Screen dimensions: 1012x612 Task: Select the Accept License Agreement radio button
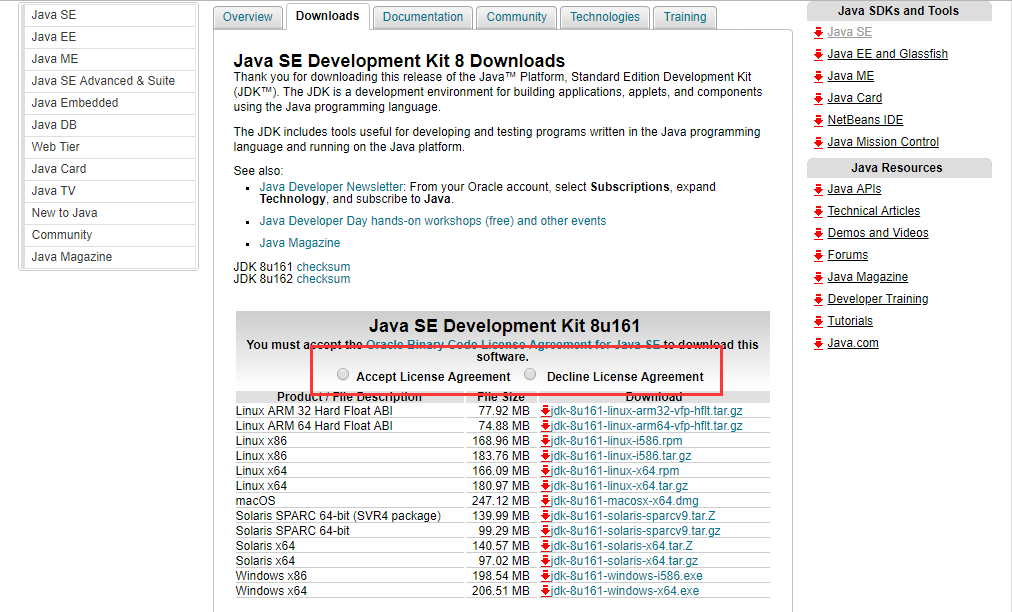(343, 374)
